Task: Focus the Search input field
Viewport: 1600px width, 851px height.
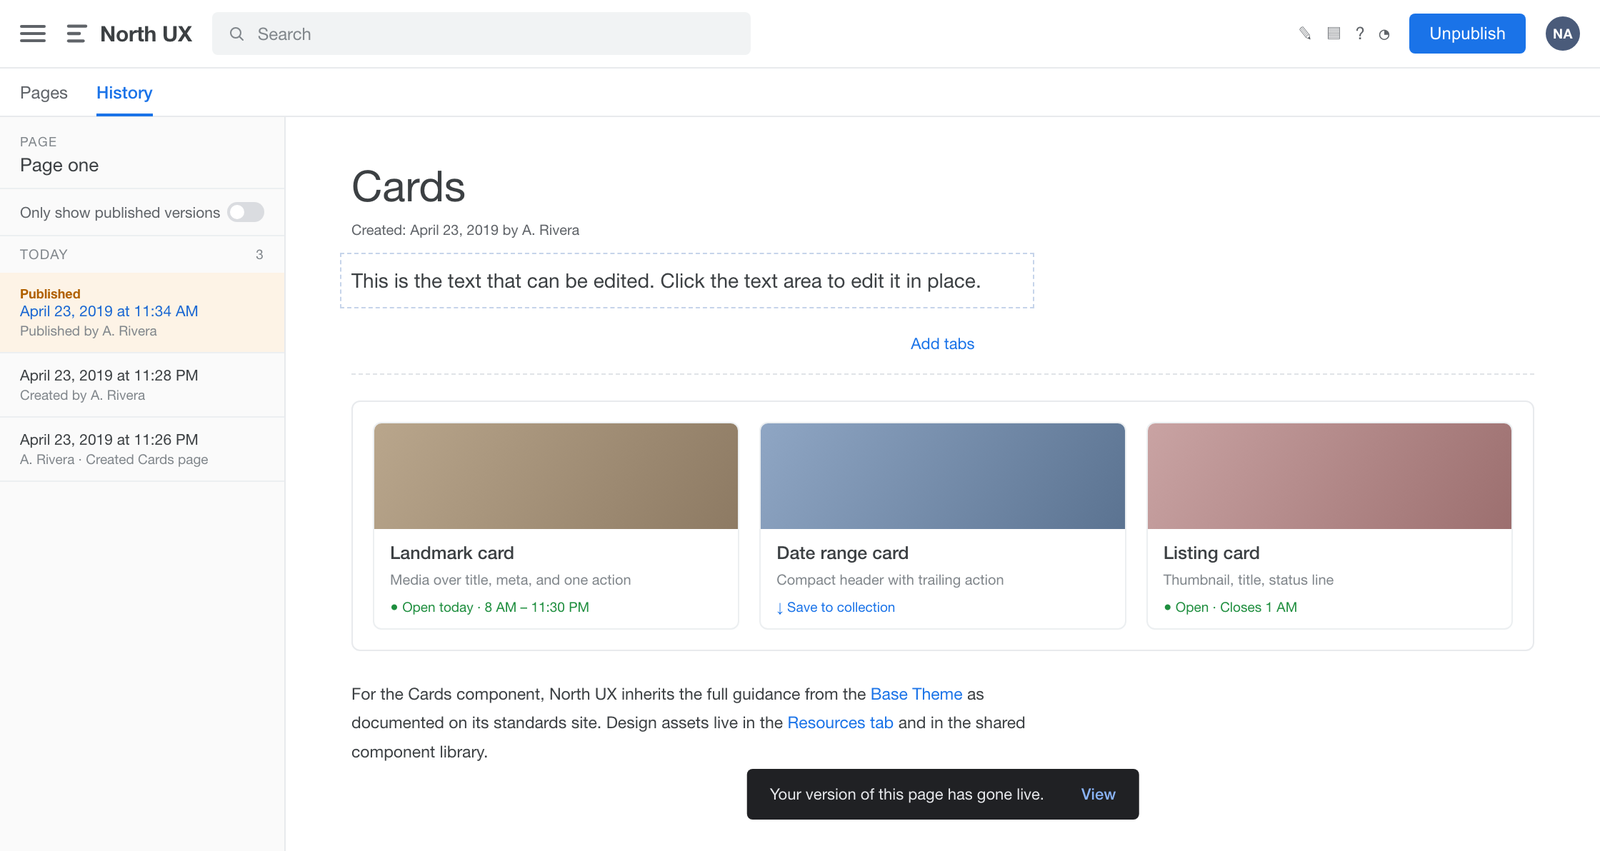Action: click(x=481, y=34)
